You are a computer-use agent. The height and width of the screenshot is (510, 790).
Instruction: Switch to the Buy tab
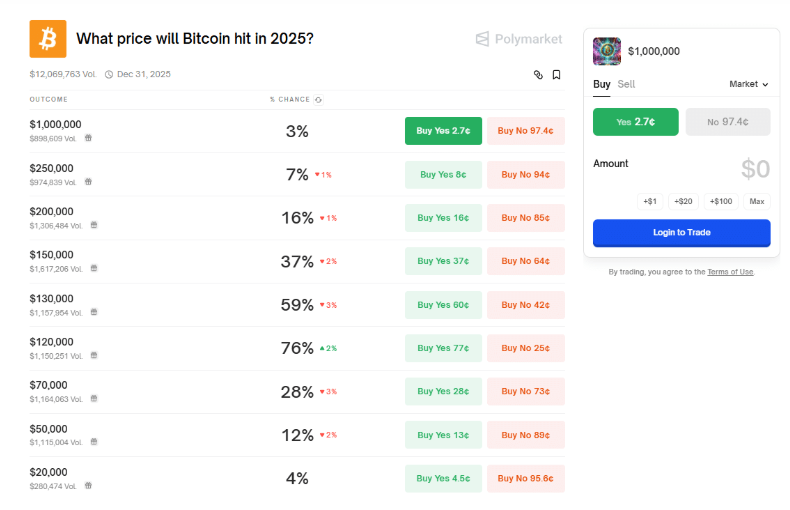point(602,84)
